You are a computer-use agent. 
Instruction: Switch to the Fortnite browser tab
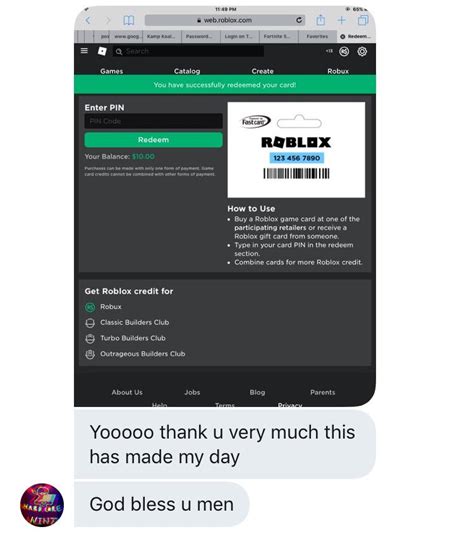tap(279, 36)
